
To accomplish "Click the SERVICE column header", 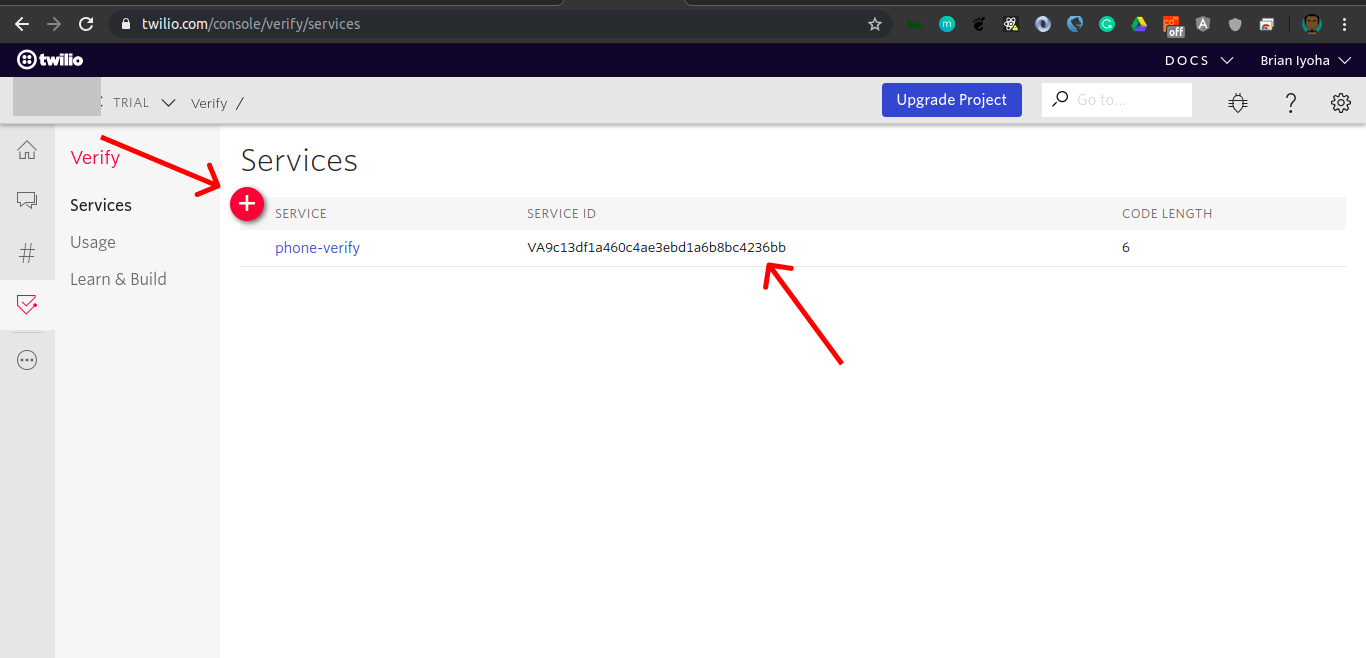I will click(301, 214).
